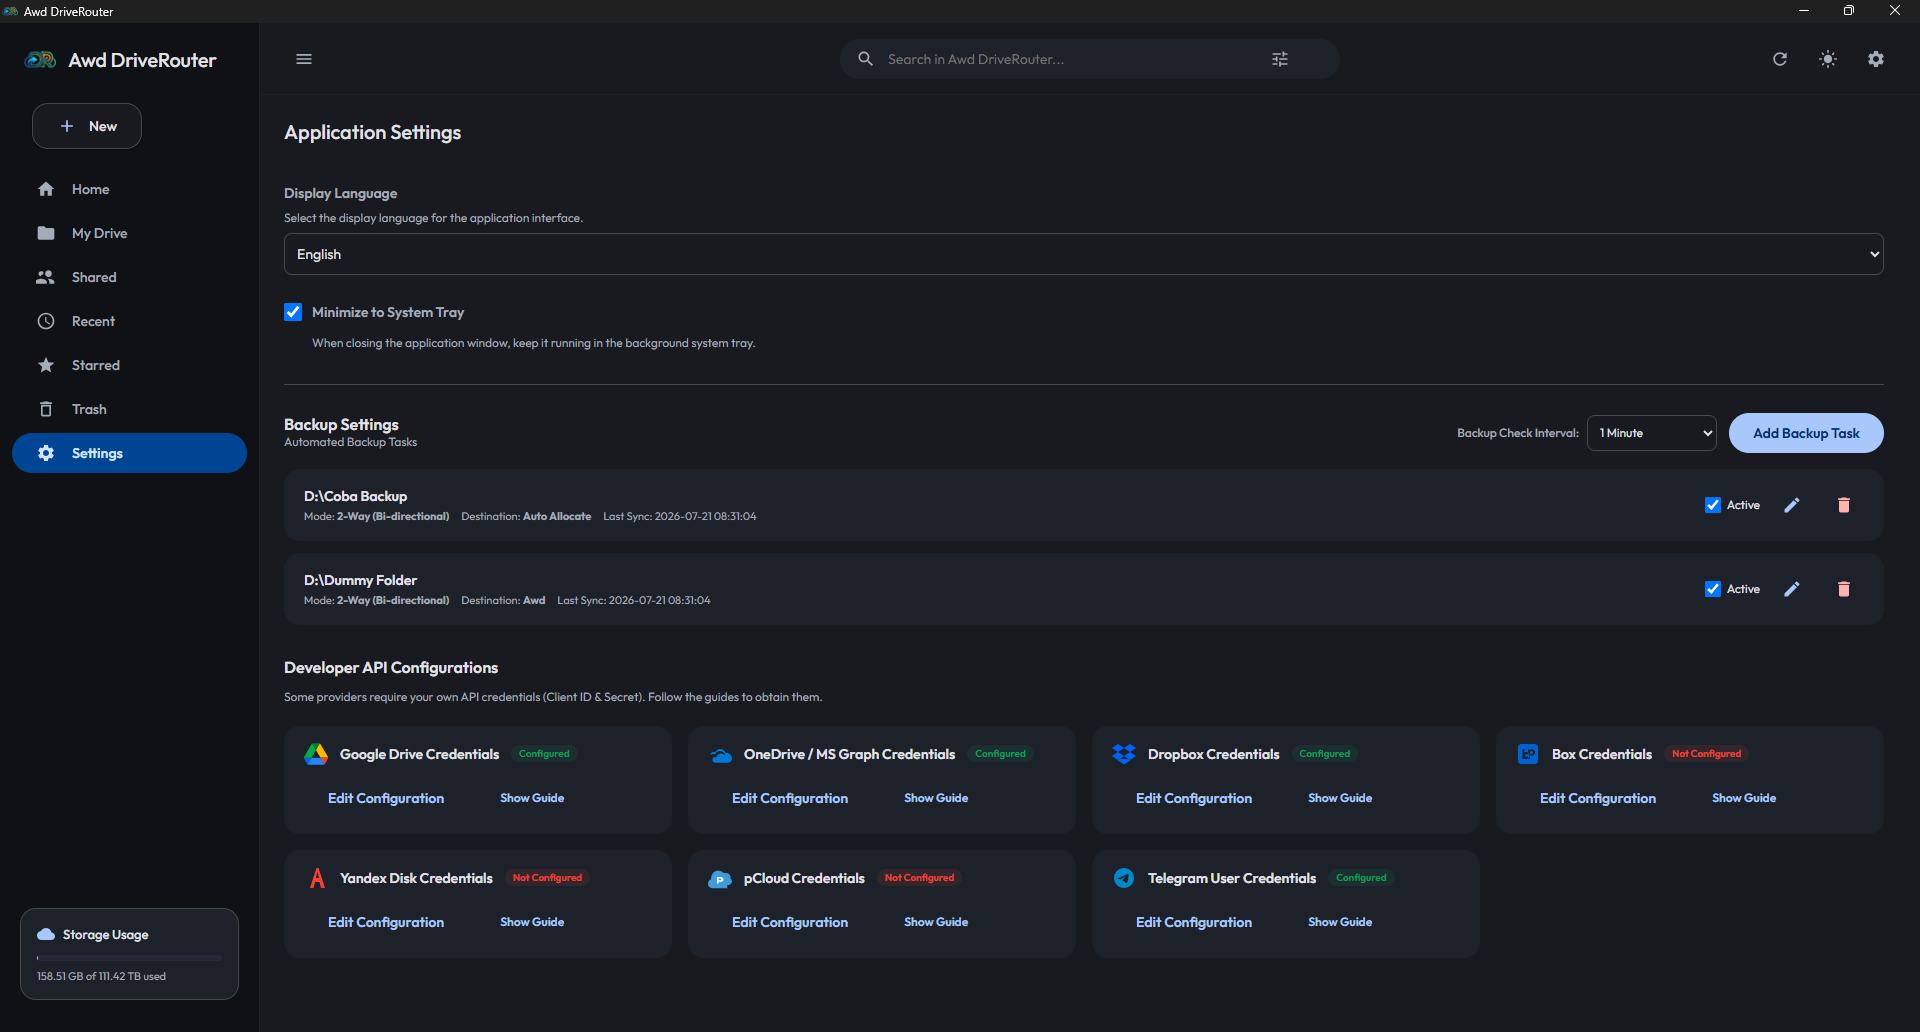Image resolution: width=1920 pixels, height=1032 pixels.
Task: Edit Configuration for Box Credentials
Action: 1598,798
